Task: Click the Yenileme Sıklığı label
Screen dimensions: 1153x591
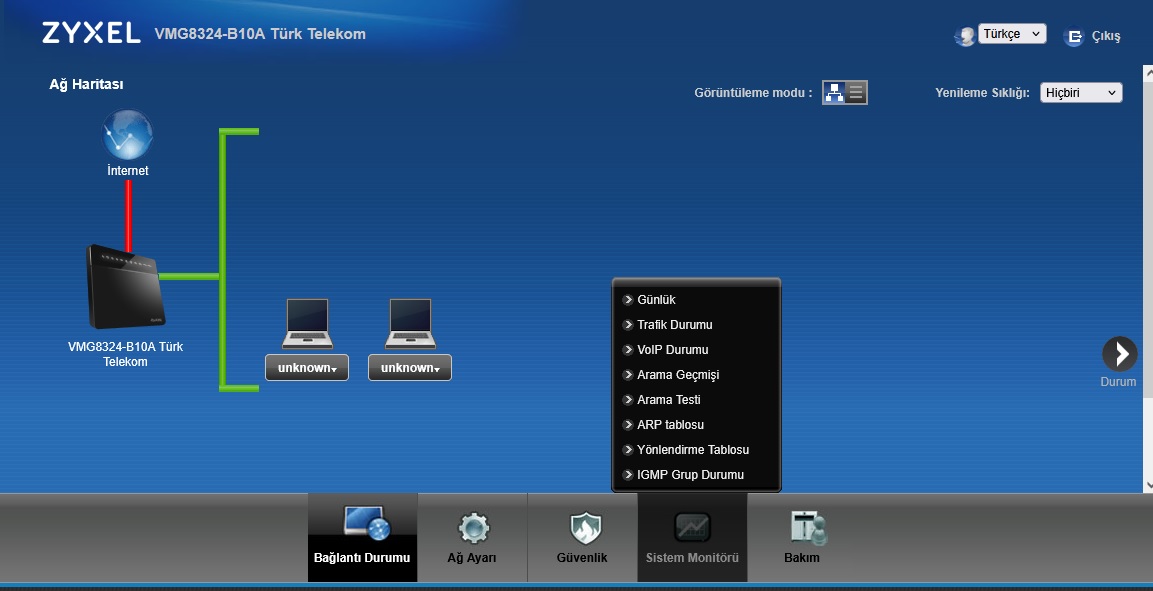Action: coord(982,93)
